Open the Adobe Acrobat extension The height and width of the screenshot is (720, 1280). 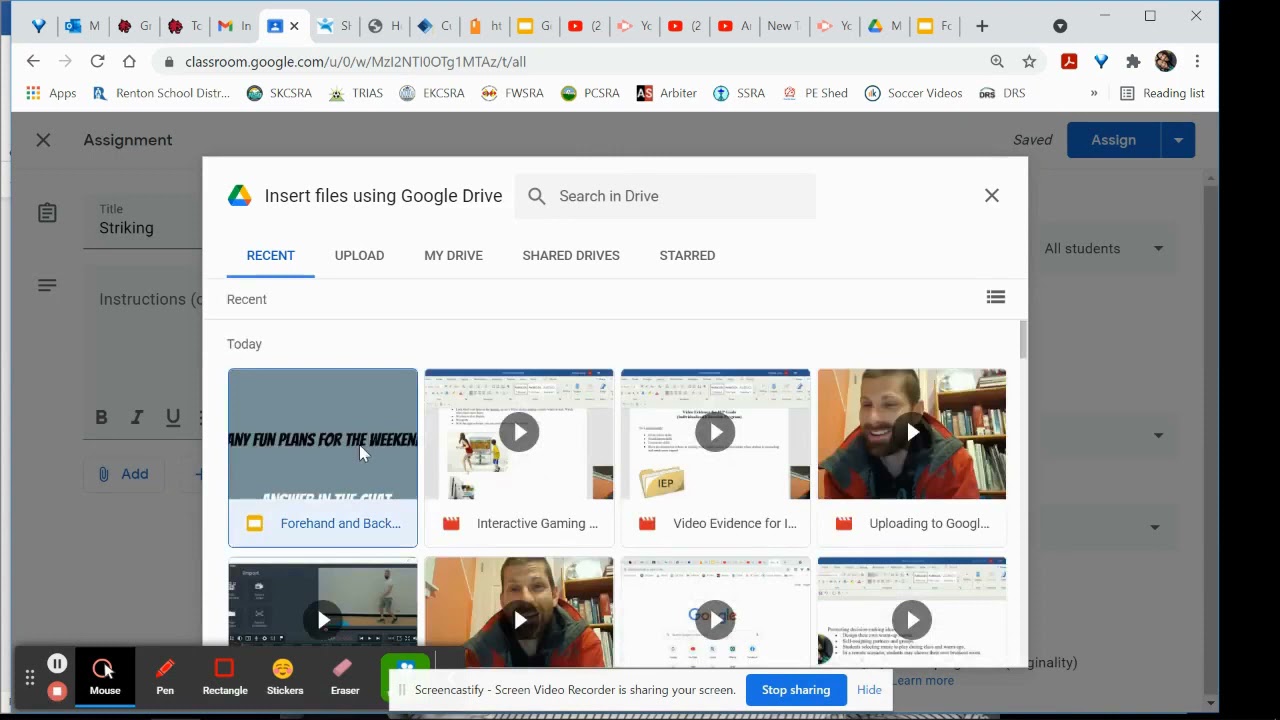pyautogui.click(x=1069, y=61)
